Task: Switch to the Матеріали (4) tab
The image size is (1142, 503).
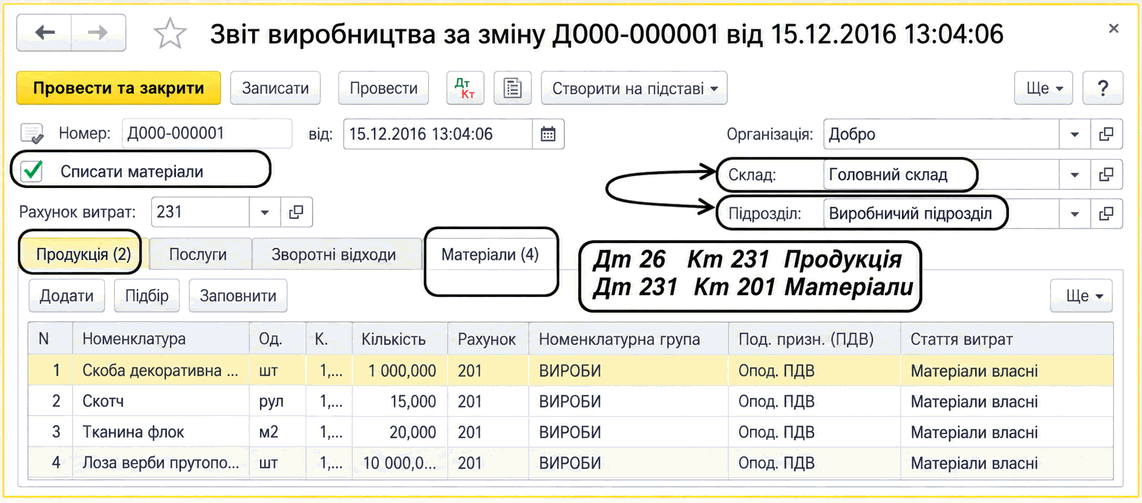Action: click(489, 256)
